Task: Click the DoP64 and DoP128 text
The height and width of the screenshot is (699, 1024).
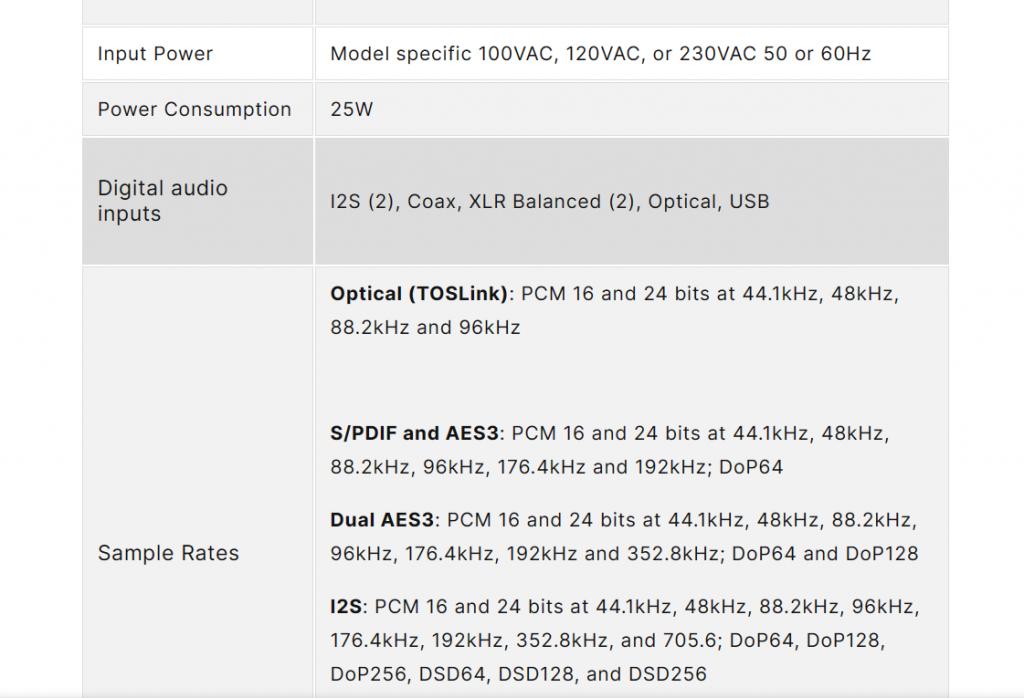Action: pos(824,553)
